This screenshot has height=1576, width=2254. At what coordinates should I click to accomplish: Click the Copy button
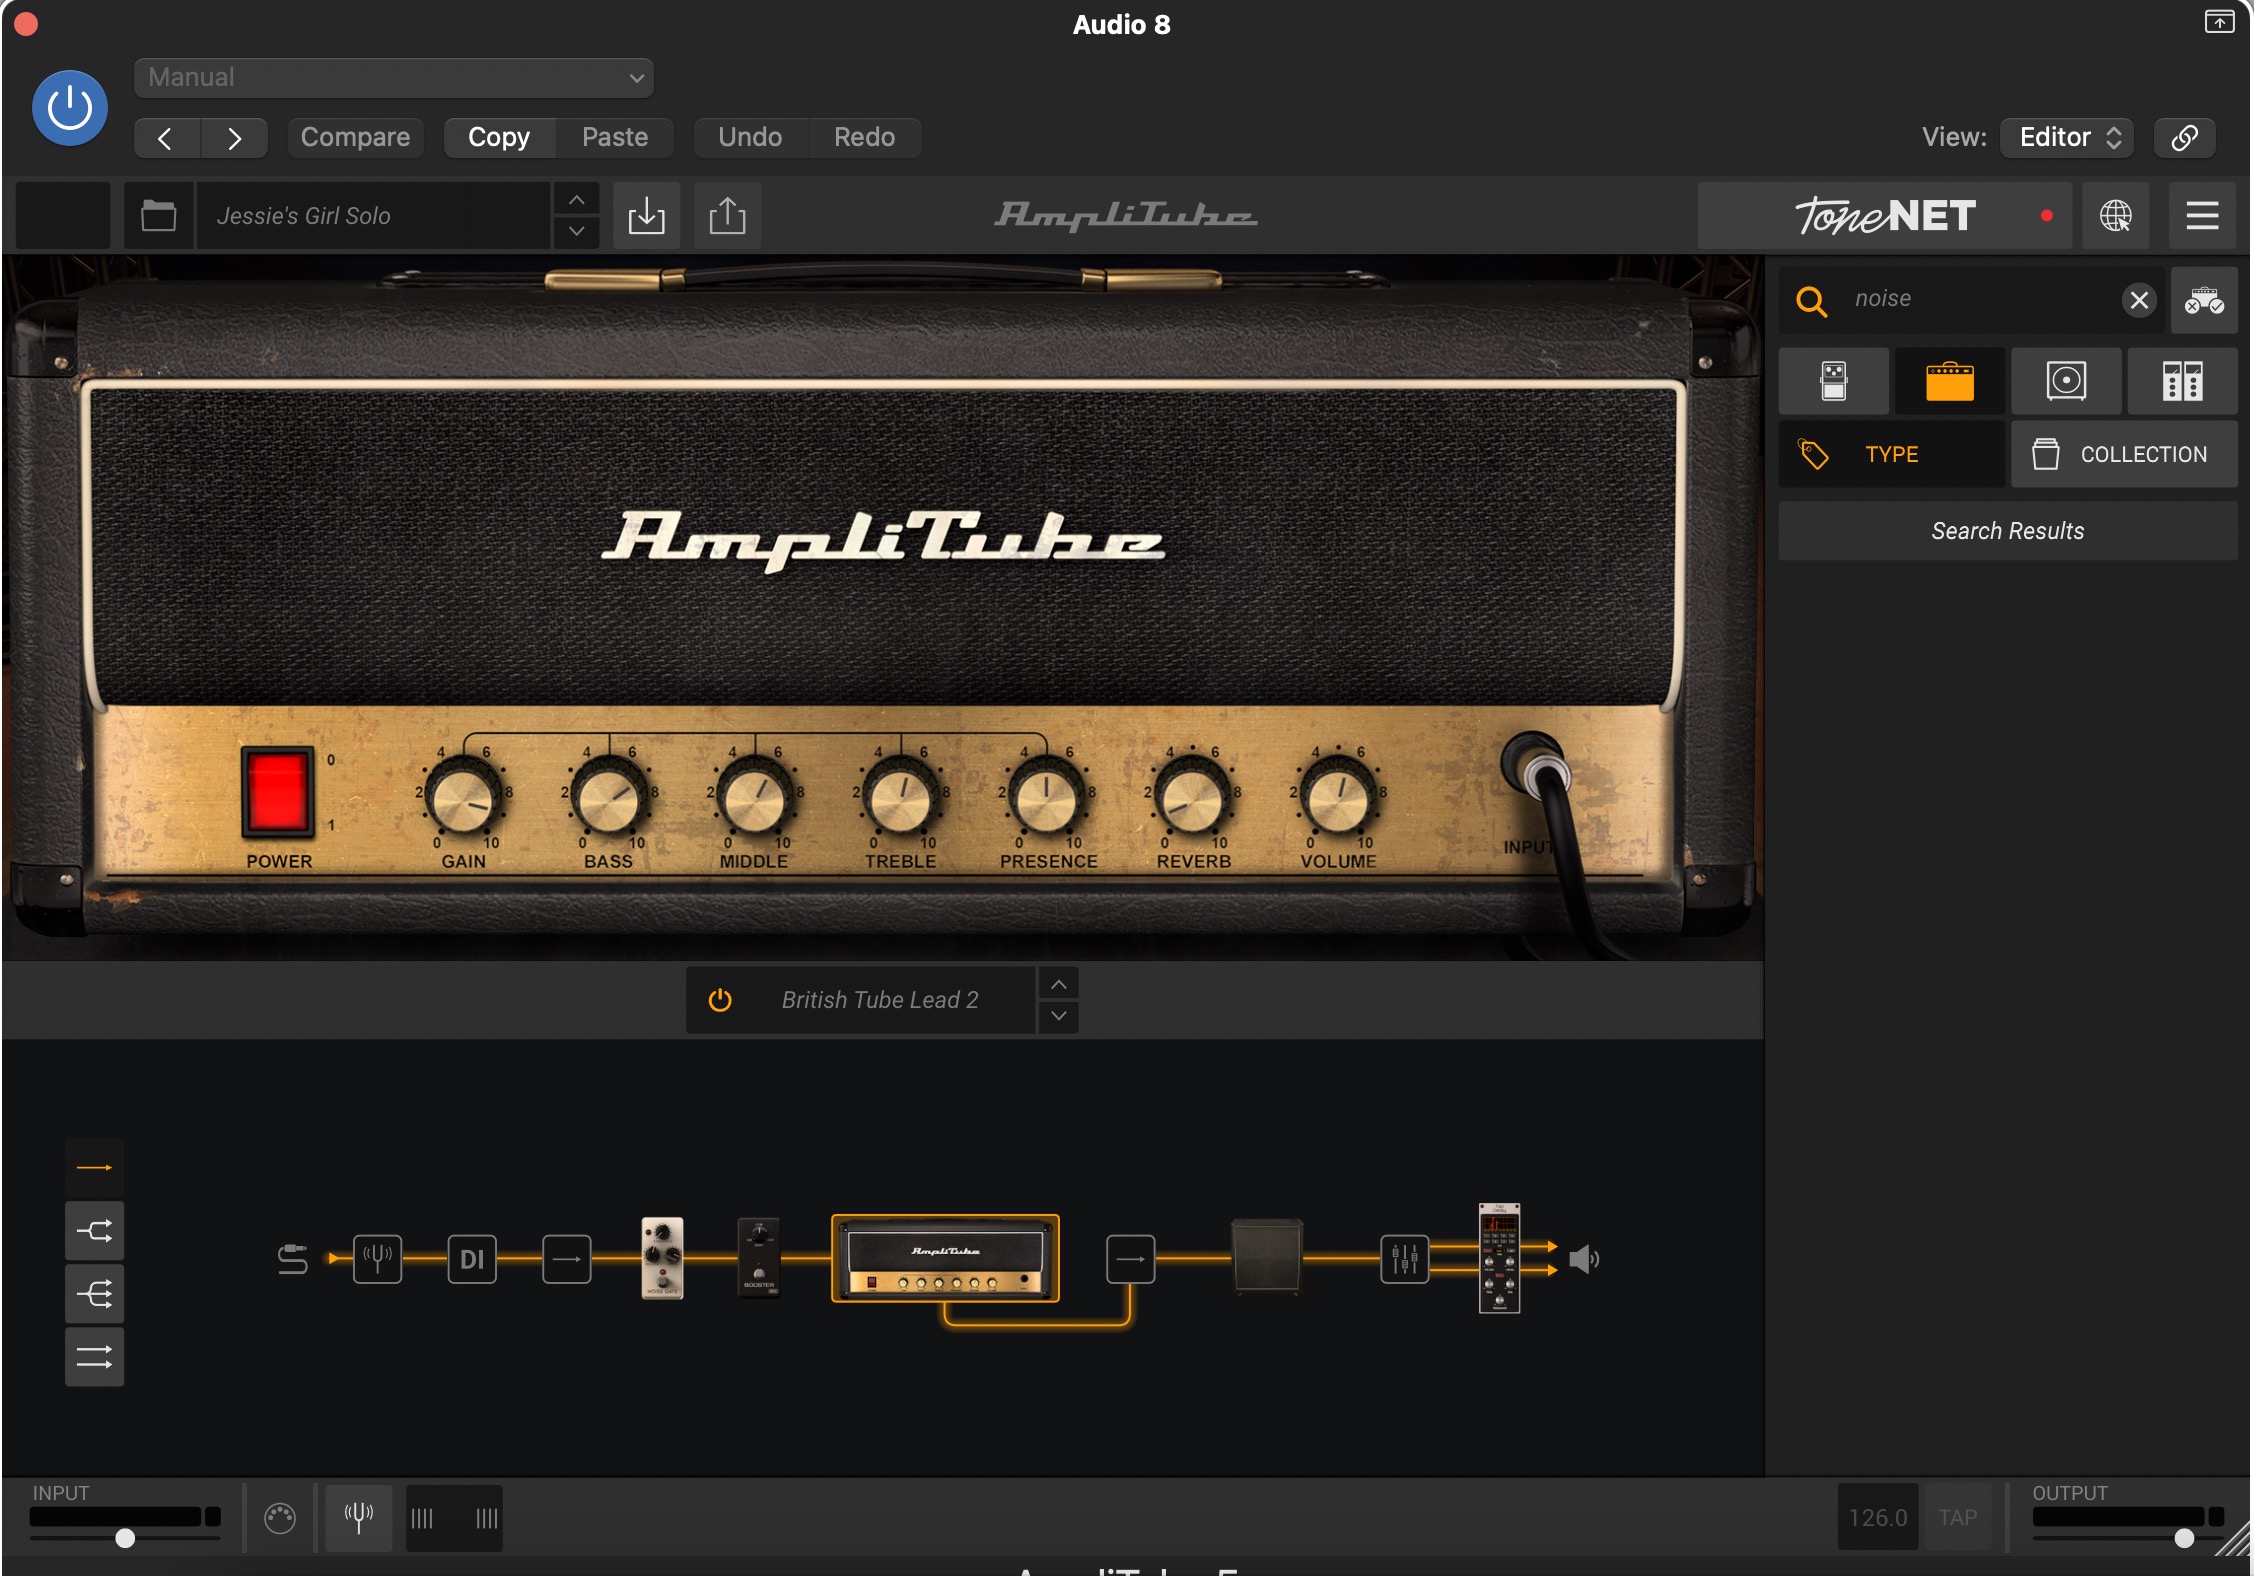499,138
